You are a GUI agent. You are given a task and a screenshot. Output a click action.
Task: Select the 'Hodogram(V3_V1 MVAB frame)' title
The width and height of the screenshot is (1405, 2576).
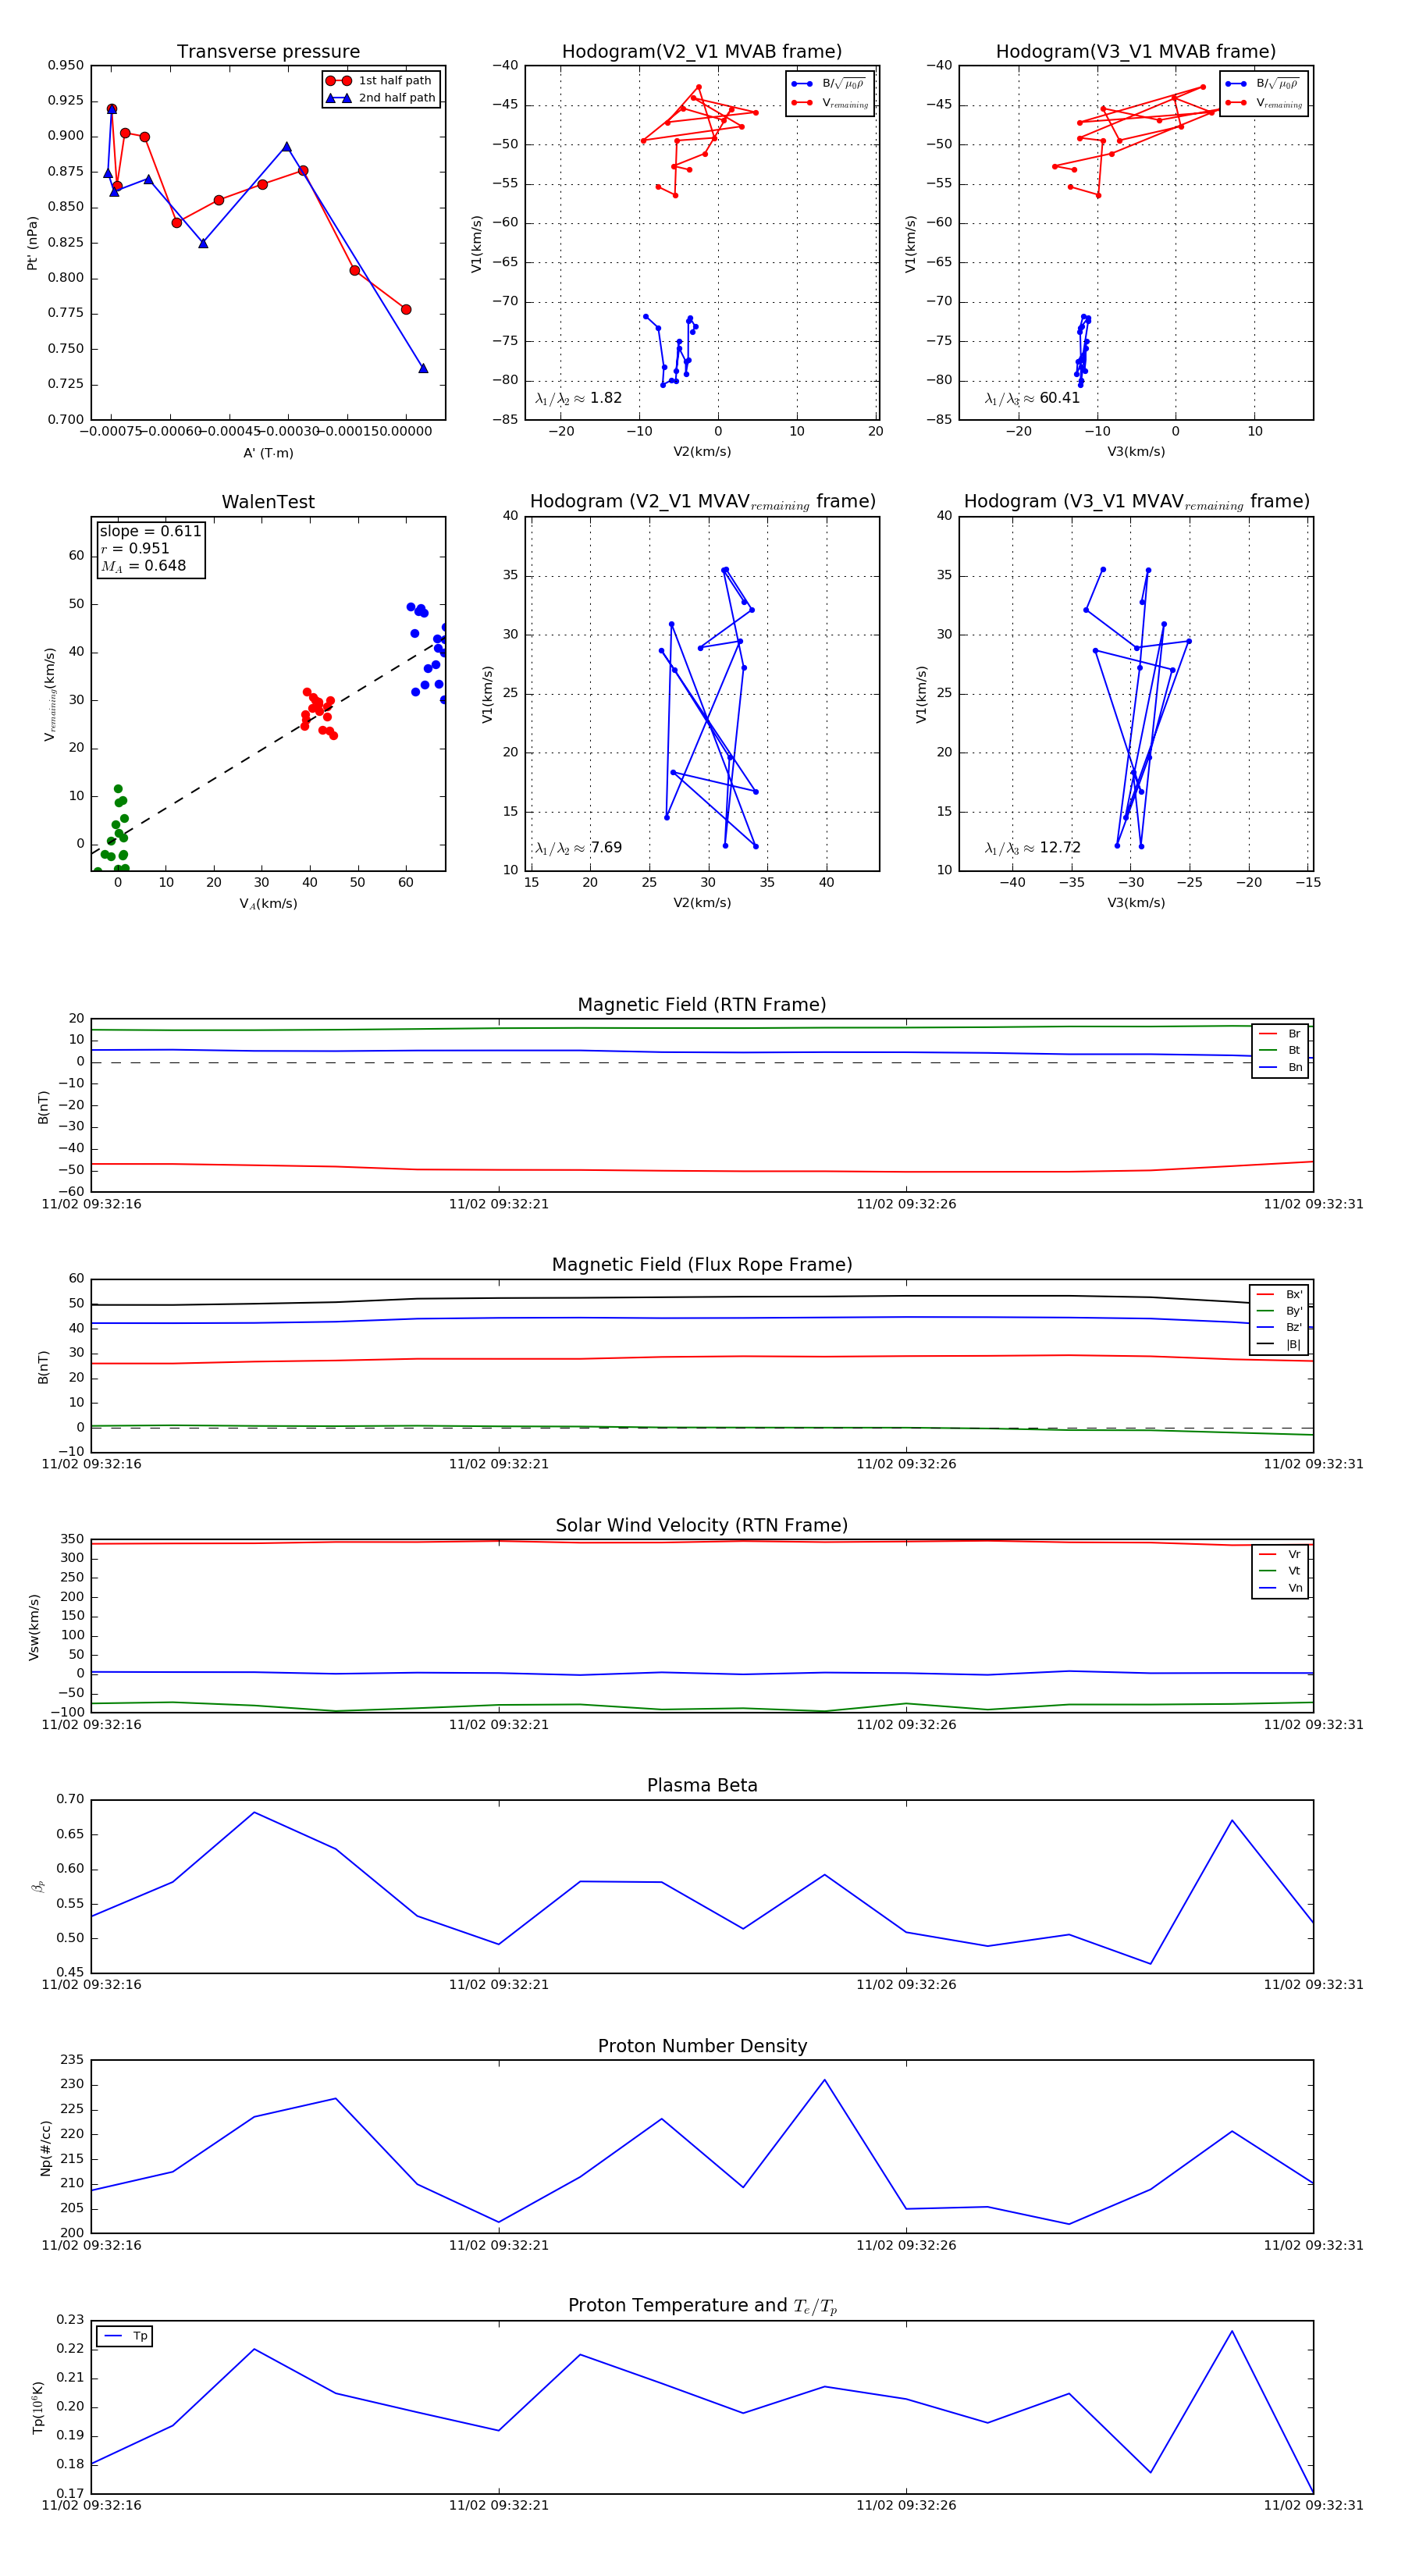pos(1136,52)
